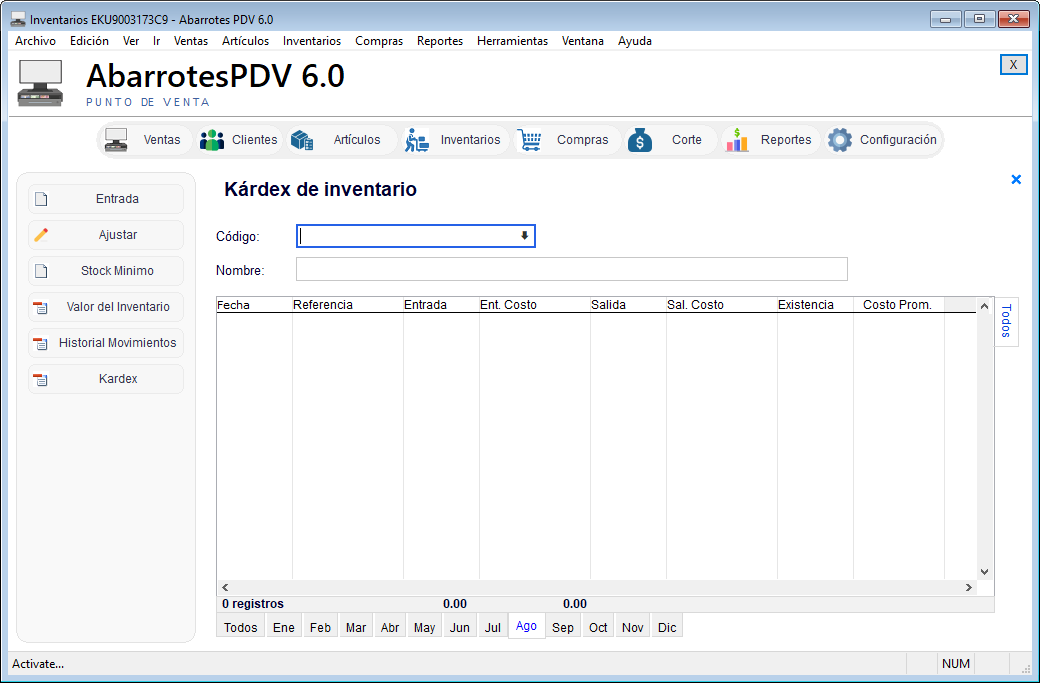1040x683 pixels.
Task: Select the May month tab
Action: 424,627
